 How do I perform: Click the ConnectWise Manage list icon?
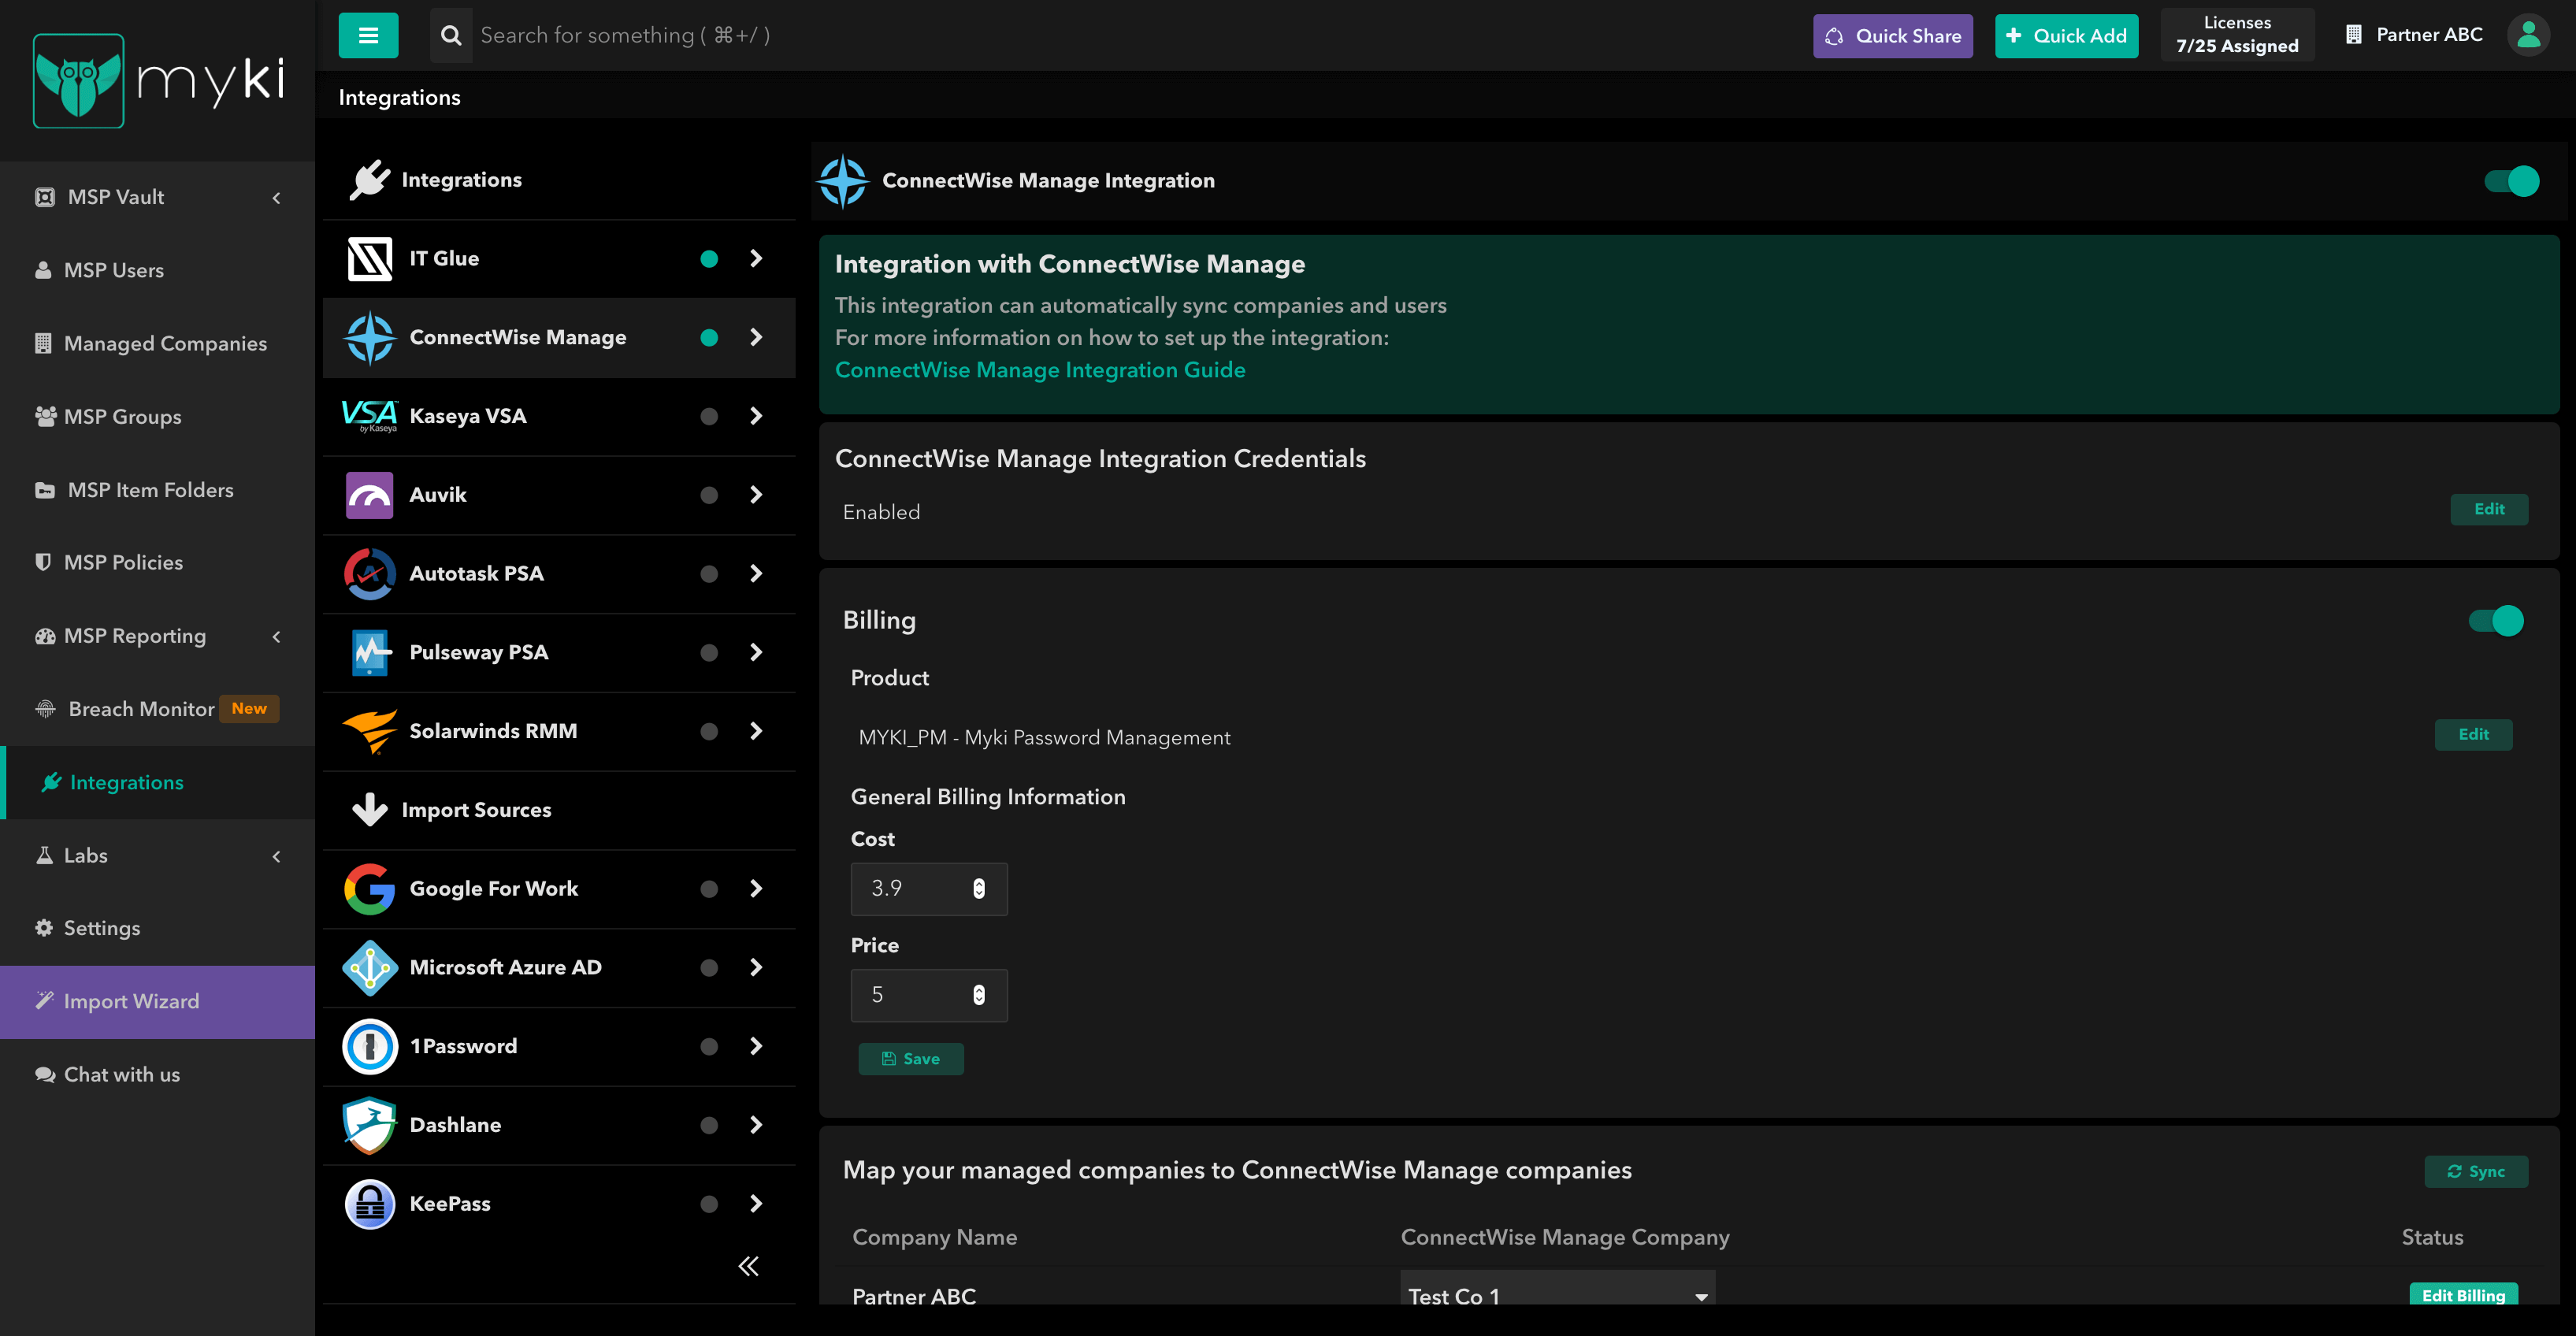point(370,337)
